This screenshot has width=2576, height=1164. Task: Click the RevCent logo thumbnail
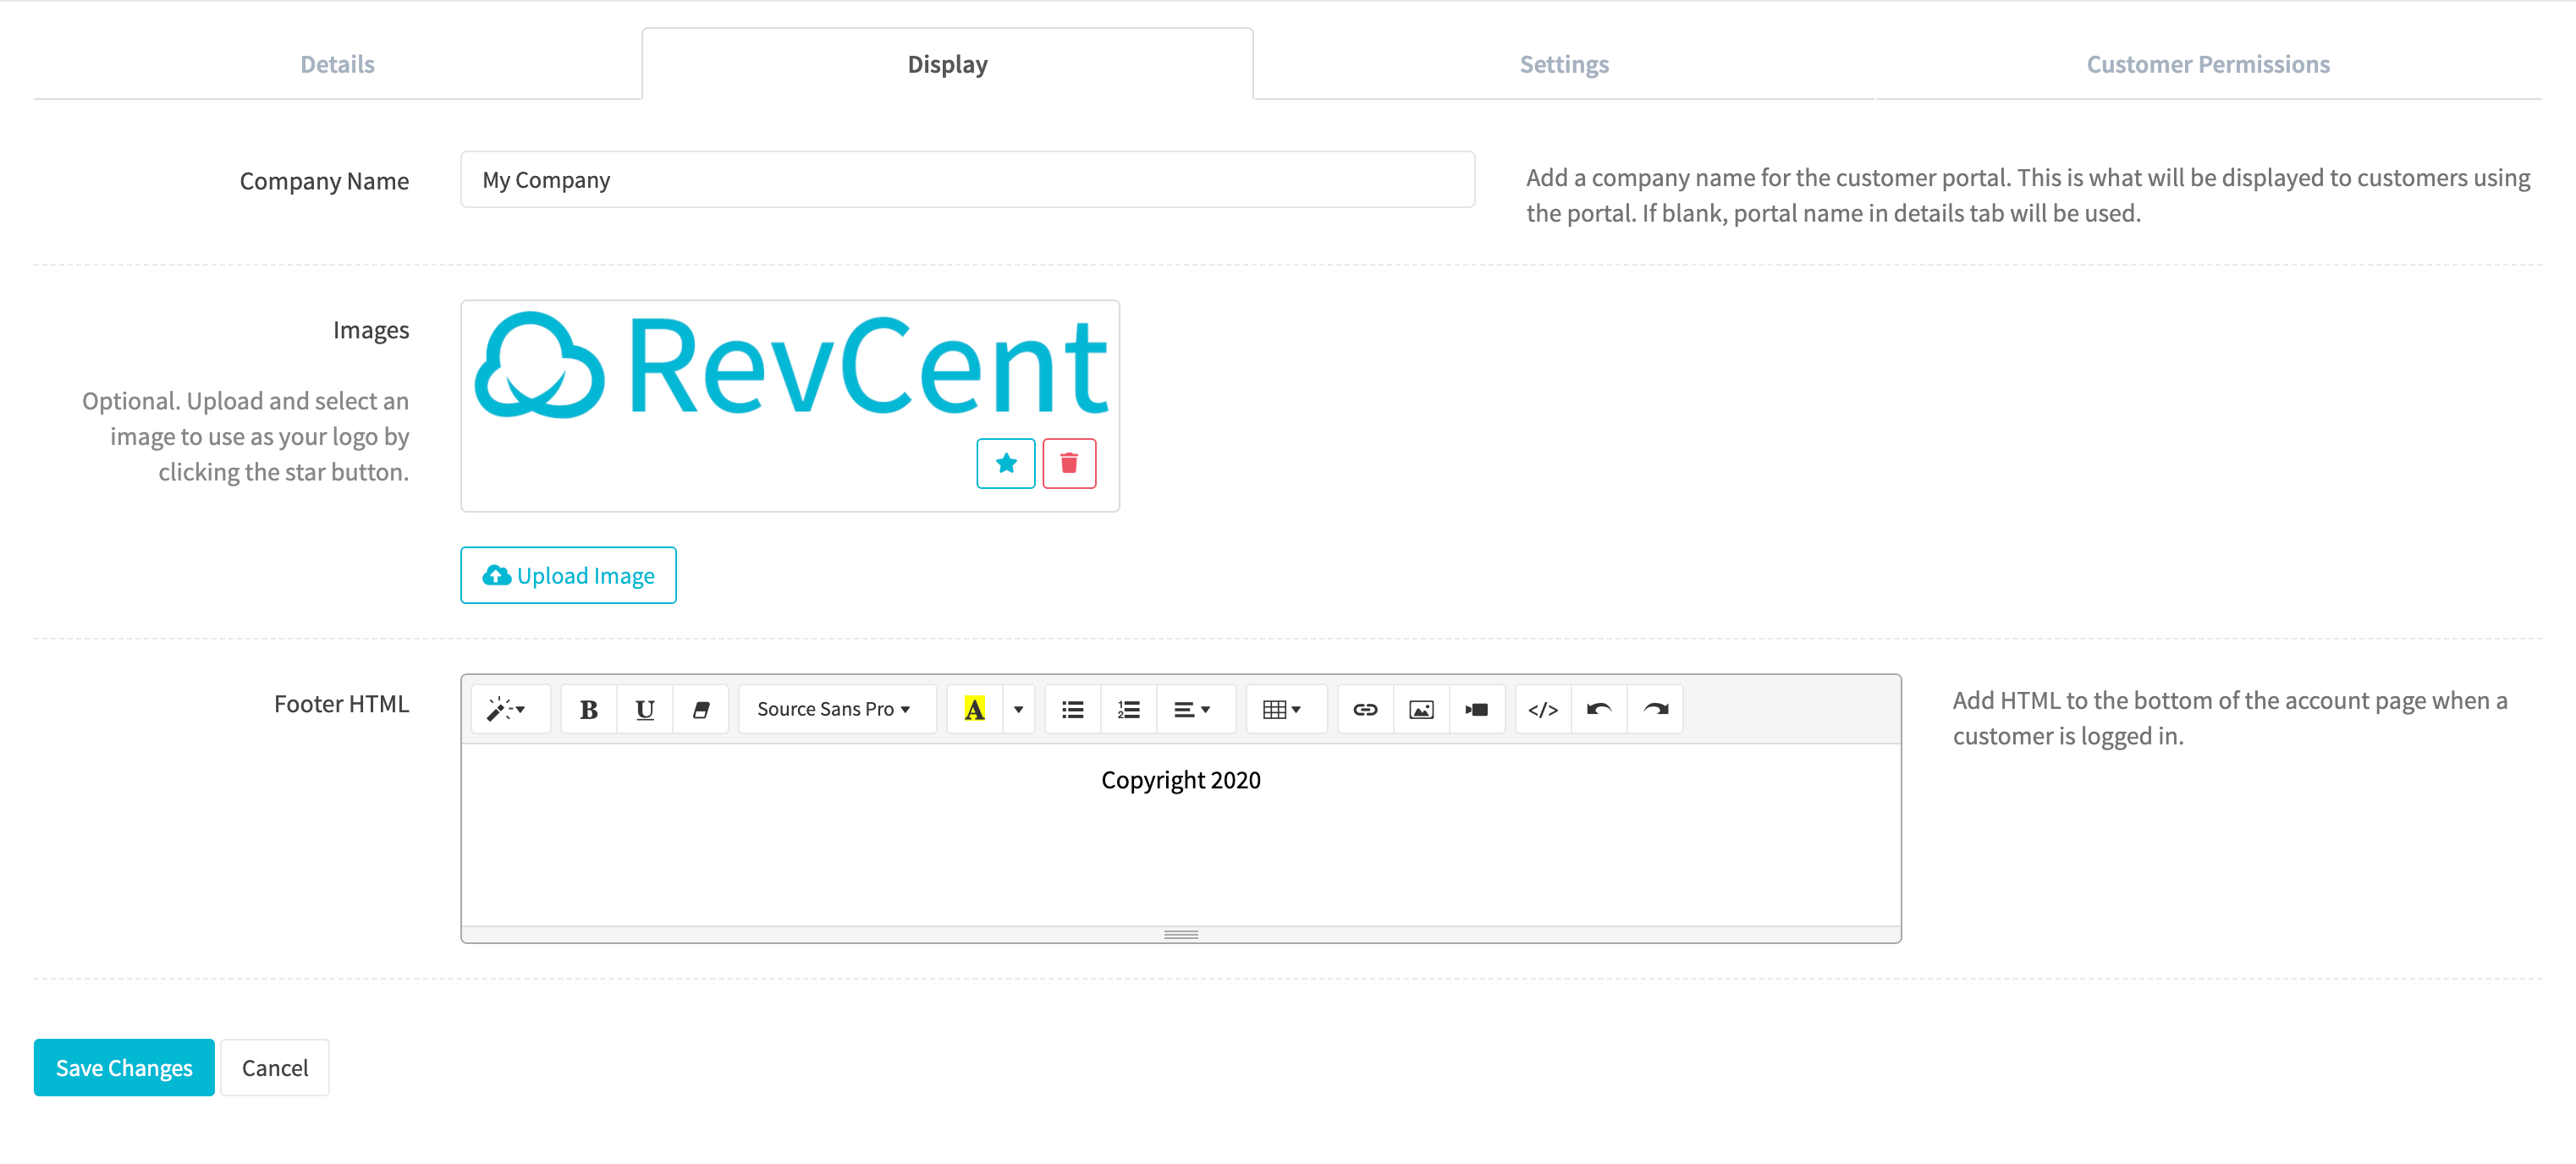coord(790,365)
